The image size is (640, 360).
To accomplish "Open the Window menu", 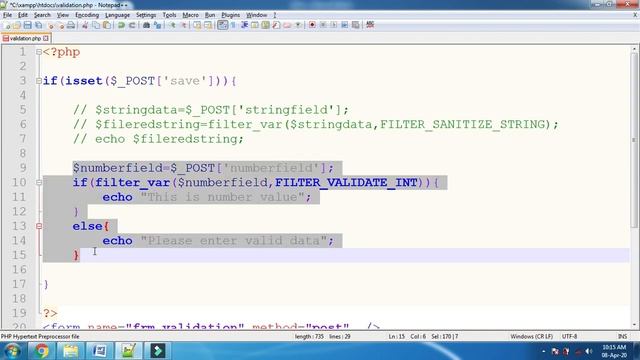I will tap(256, 15).
